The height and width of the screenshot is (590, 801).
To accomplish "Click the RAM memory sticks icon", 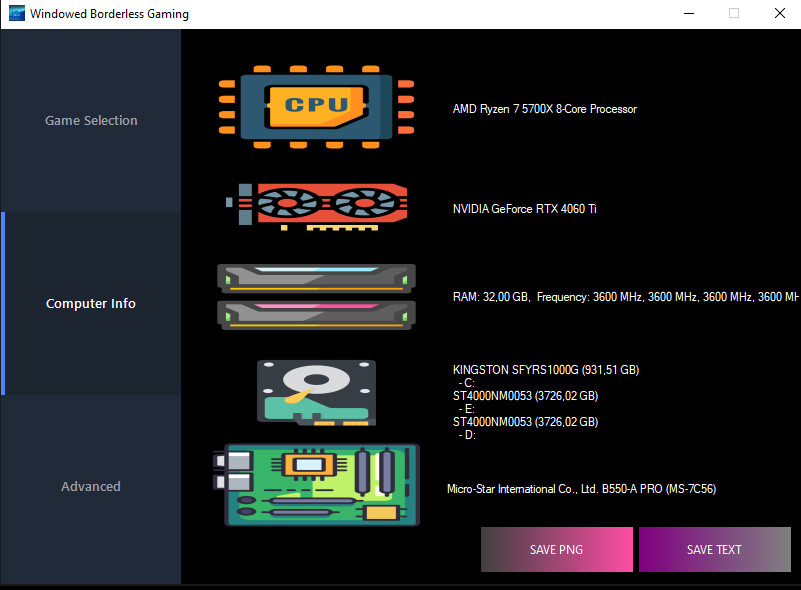I will pyautogui.click(x=316, y=296).
